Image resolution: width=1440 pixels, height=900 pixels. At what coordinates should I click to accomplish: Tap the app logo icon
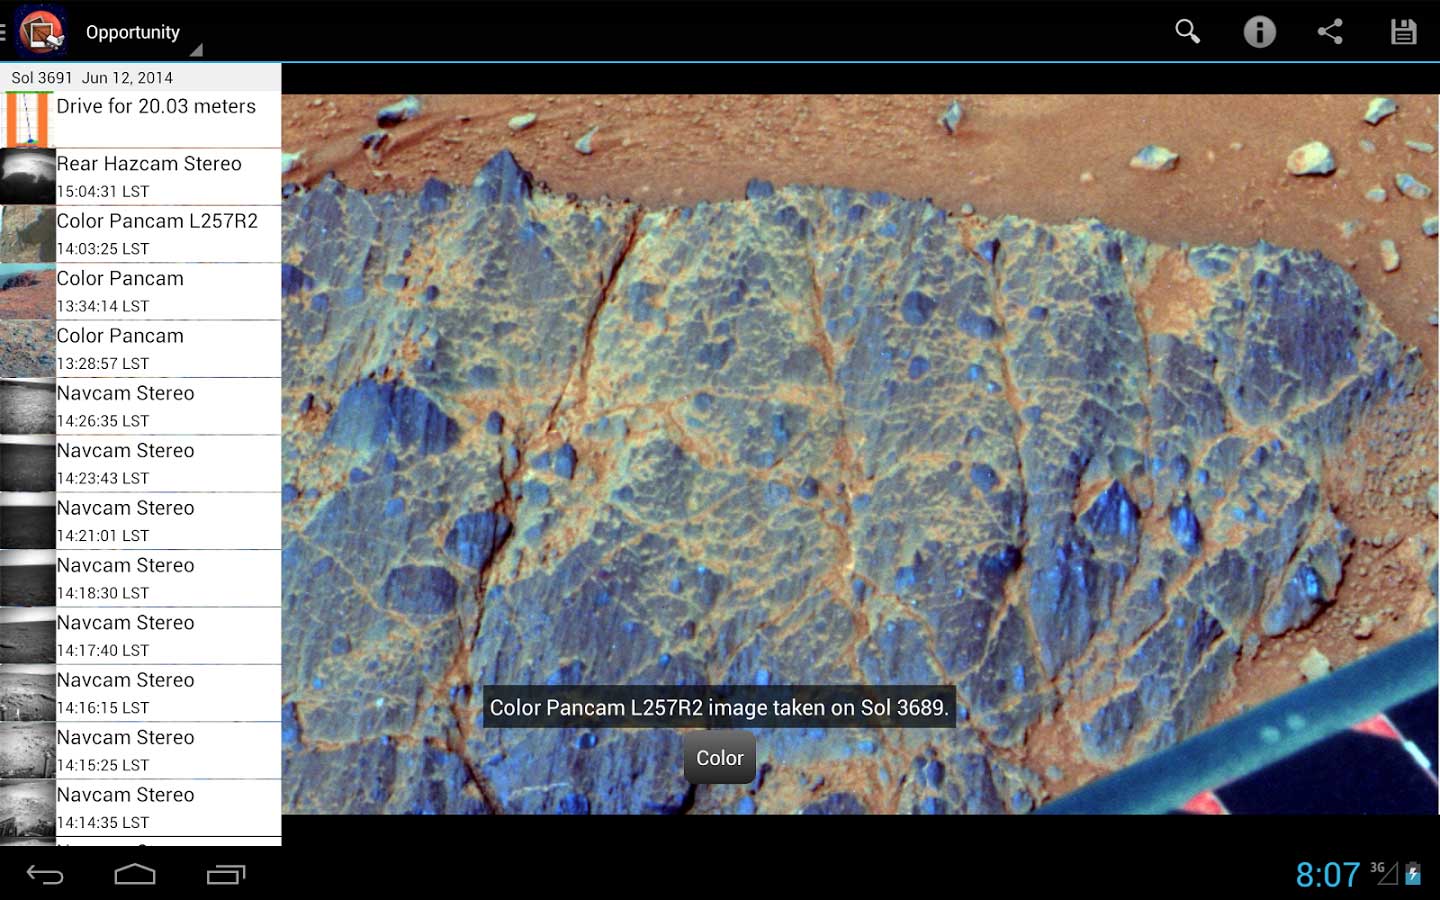click(41, 31)
